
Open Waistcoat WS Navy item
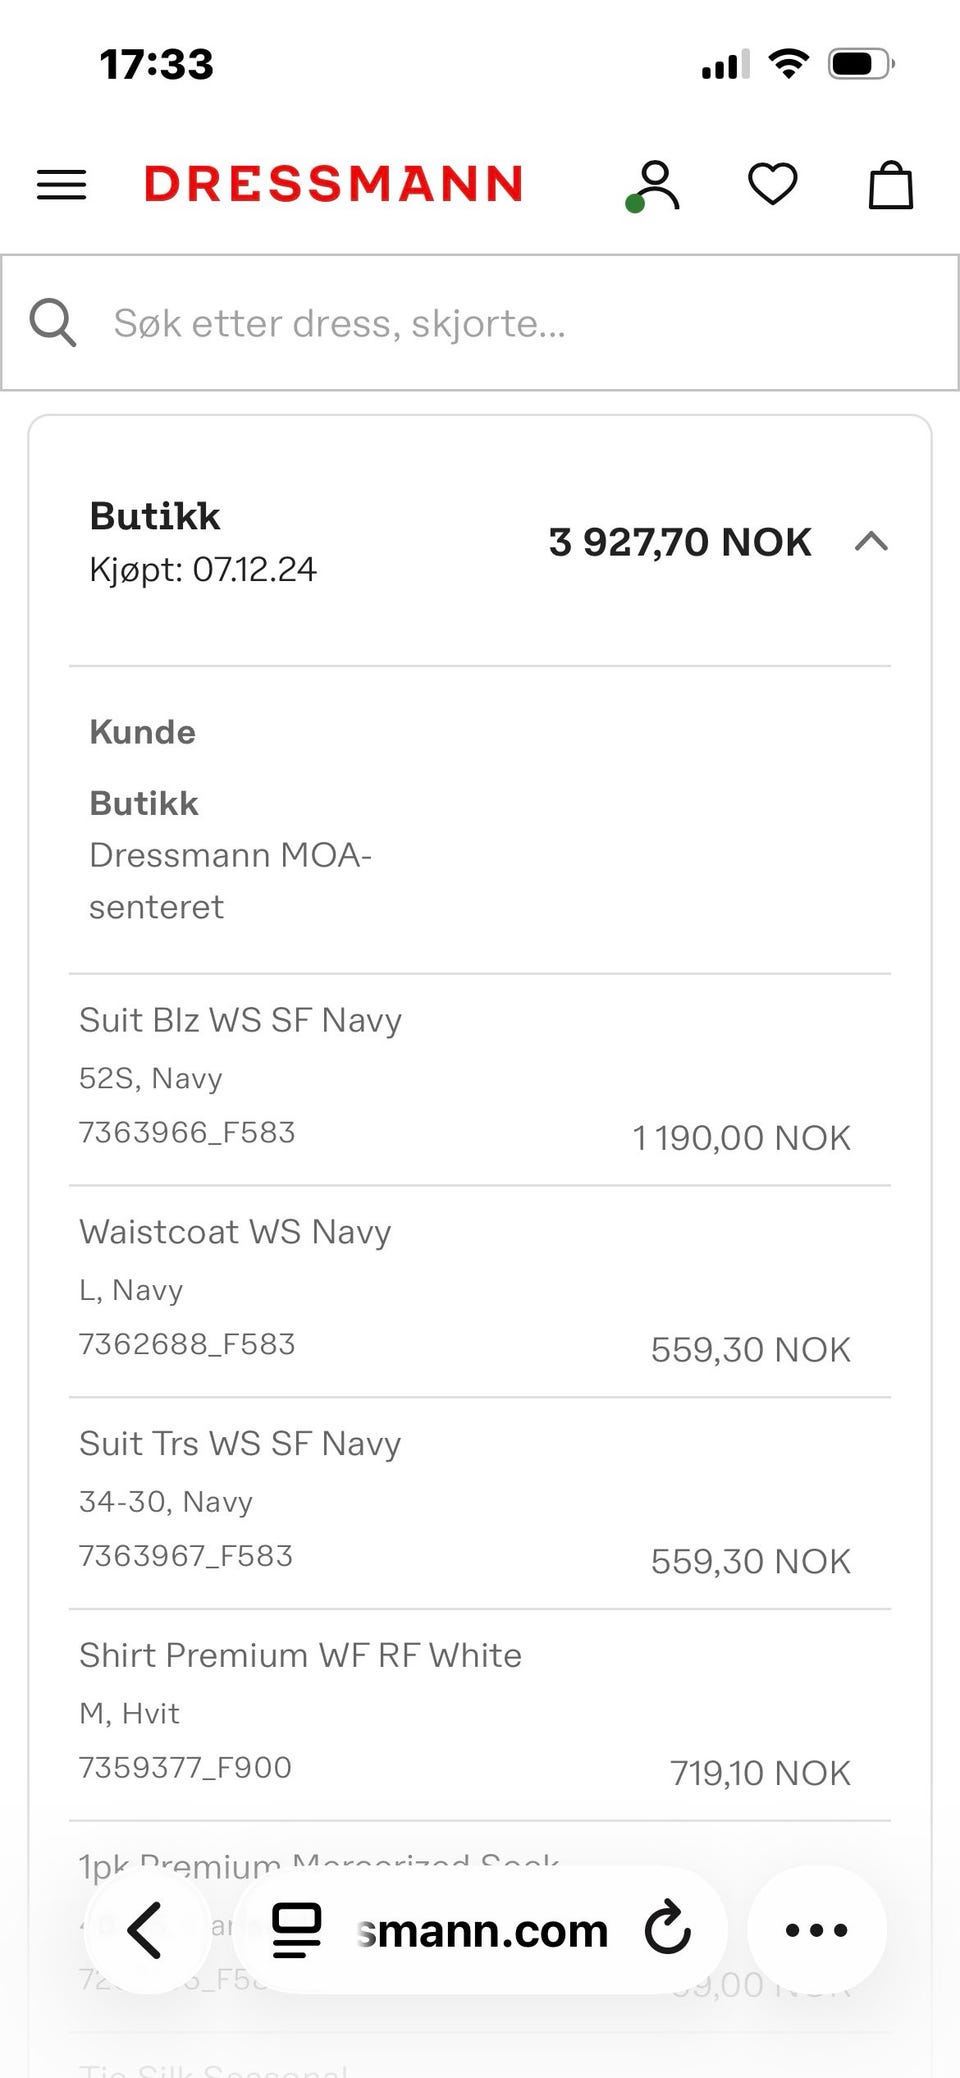pos(235,1232)
